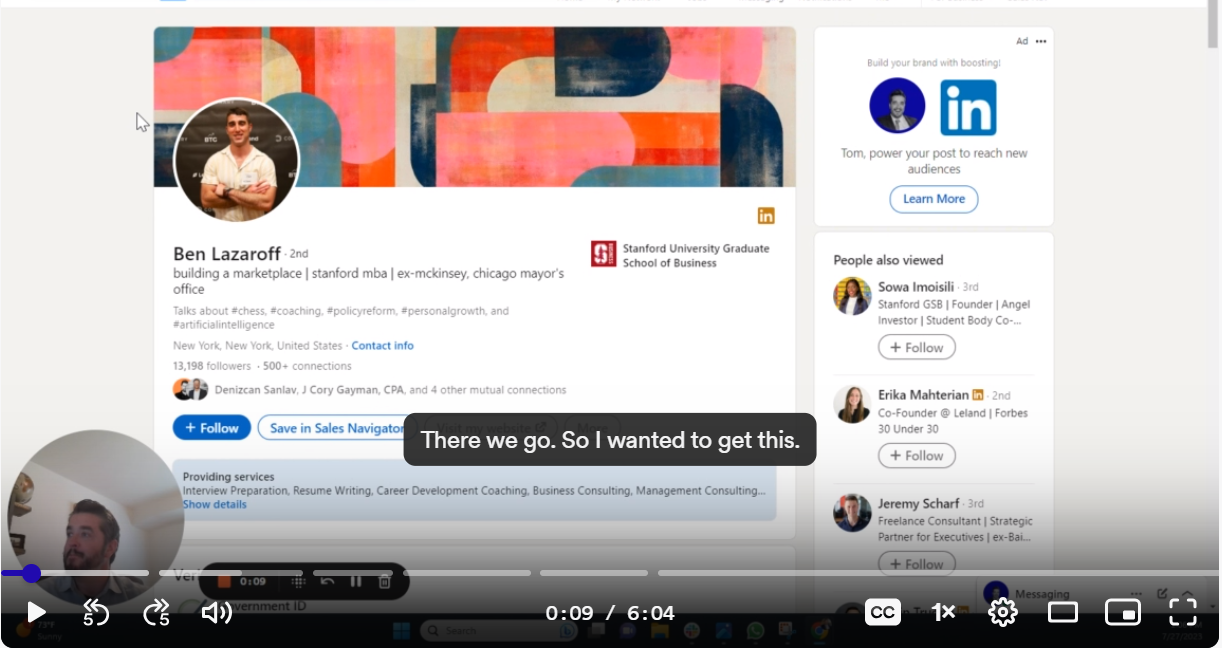Open the Contact info link
This screenshot has height=648, width=1222.
(x=382, y=346)
